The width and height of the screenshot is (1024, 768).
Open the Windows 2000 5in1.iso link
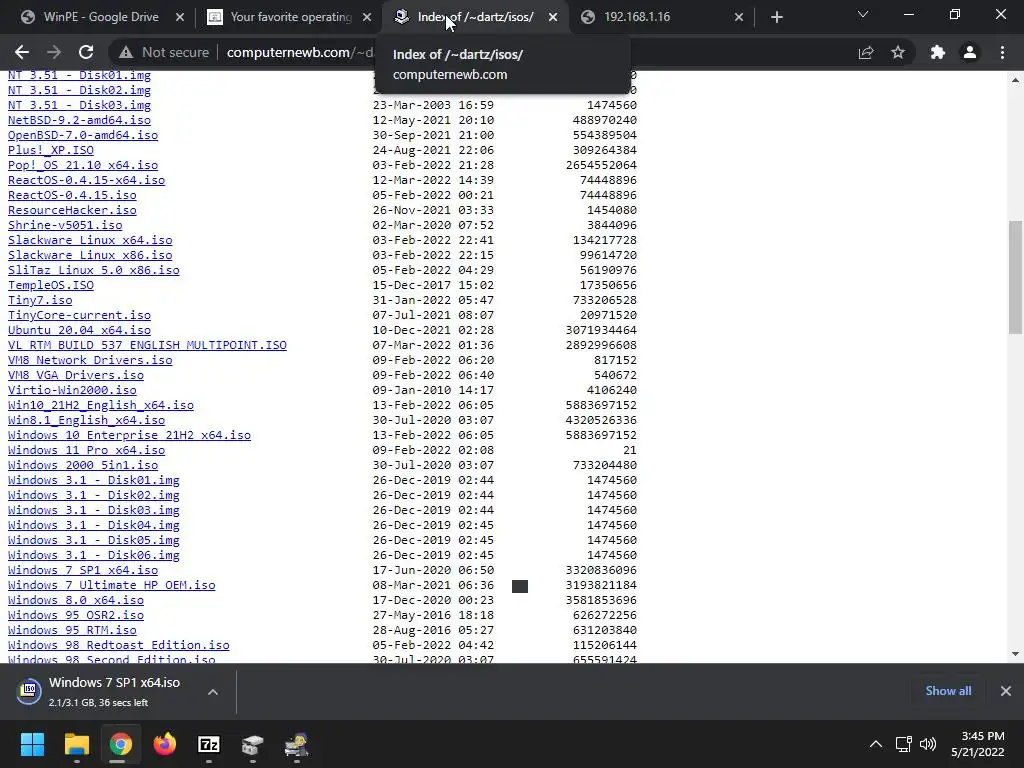pos(83,466)
